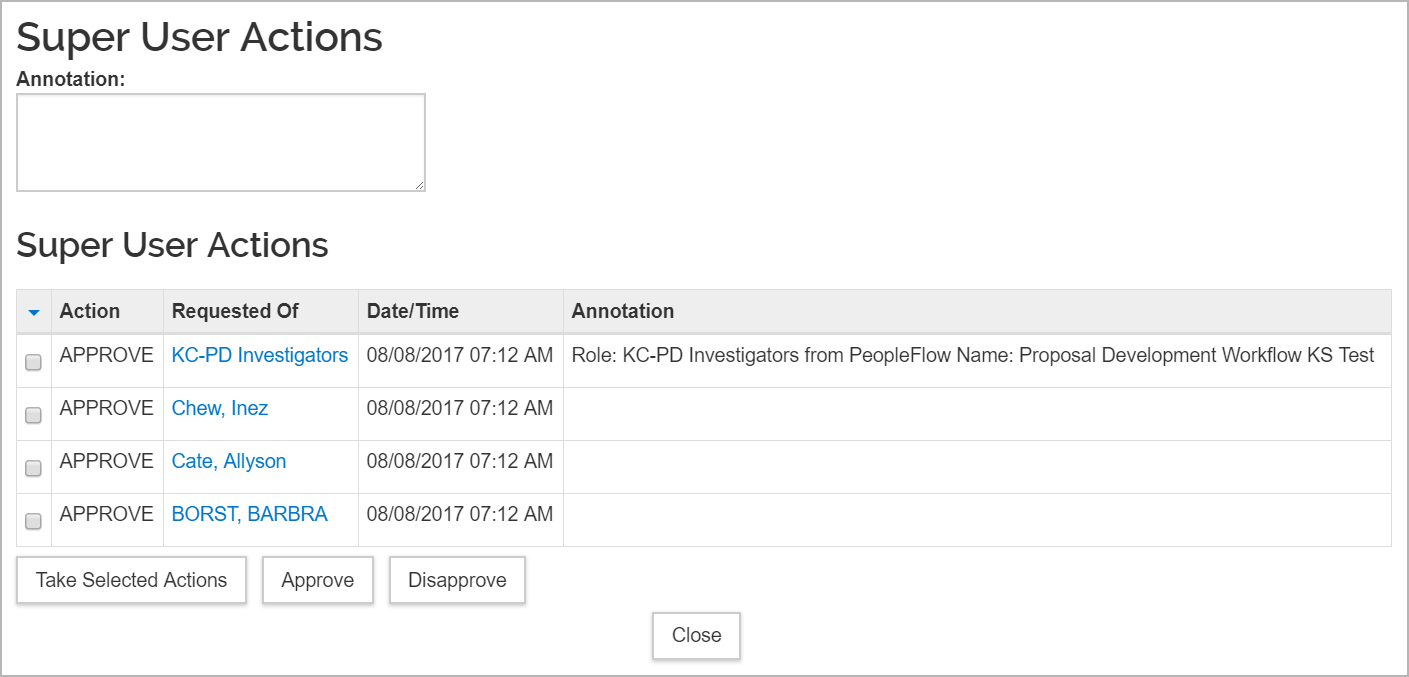Viewport: 1409px width, 677px height.
Task: Click the Approve button
Action: (x=318, y=580)
